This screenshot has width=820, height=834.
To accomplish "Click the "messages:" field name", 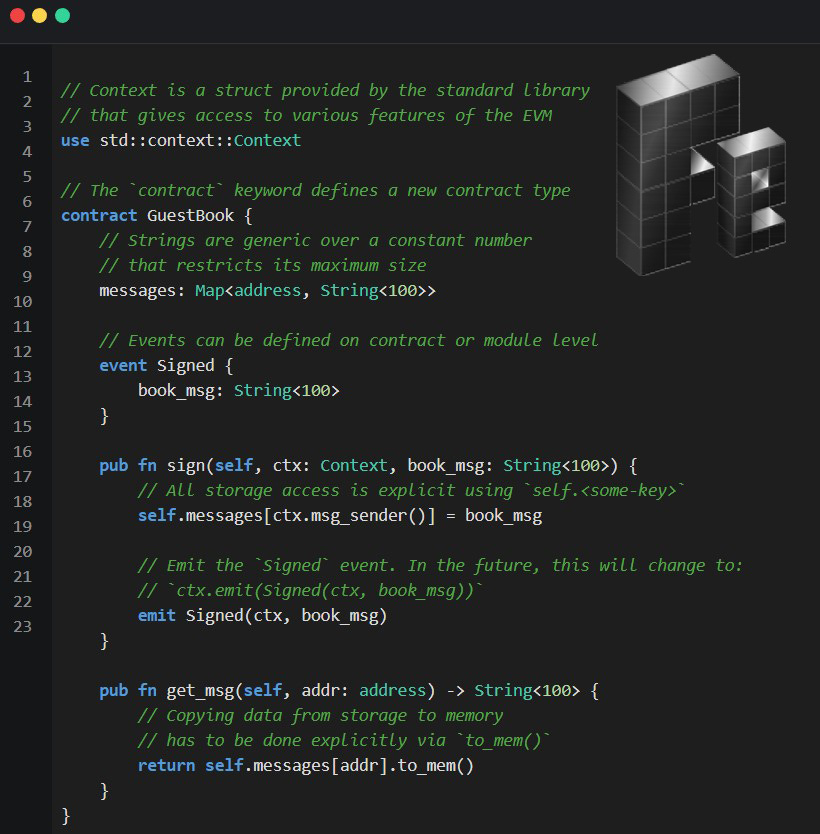I will coord(142,291).
